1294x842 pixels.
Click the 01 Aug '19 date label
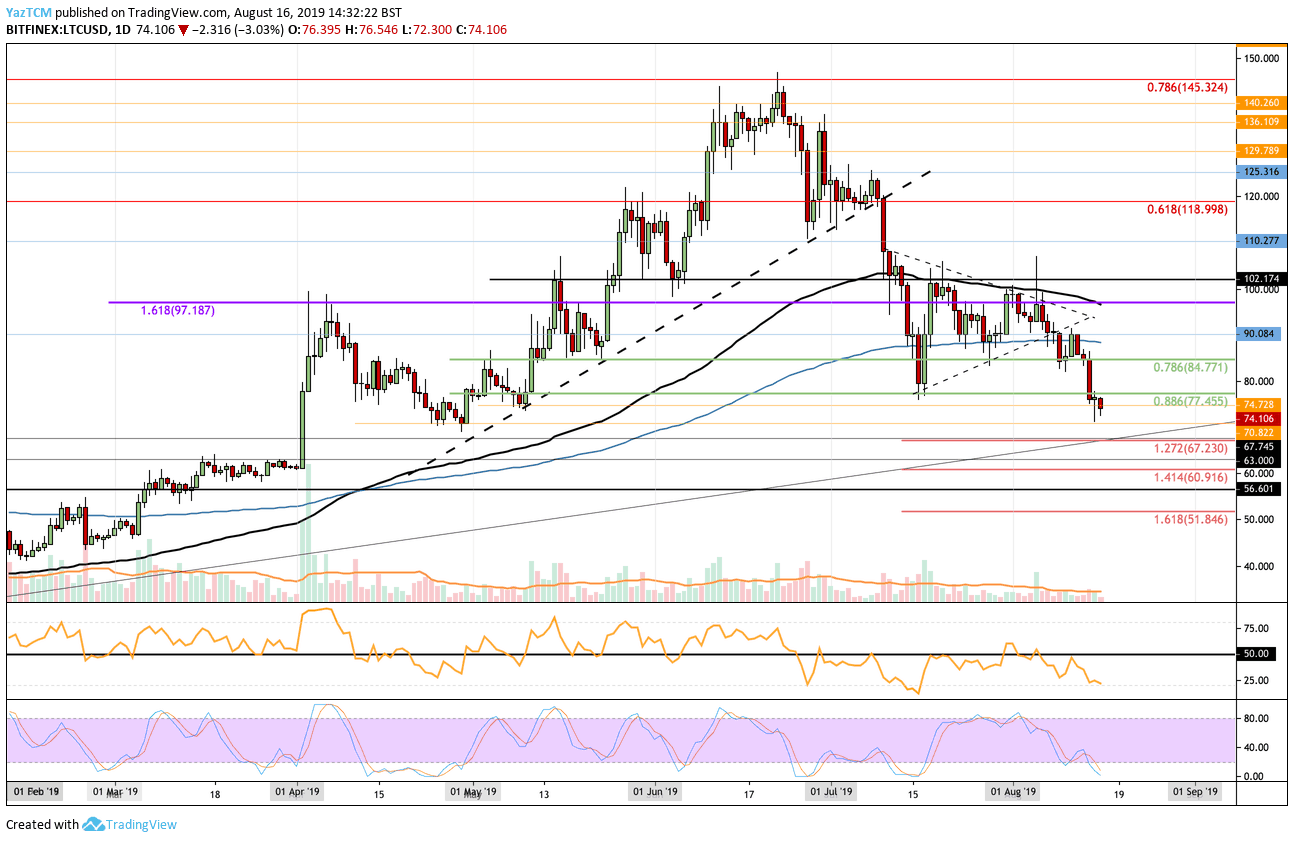click(1012, 792)
